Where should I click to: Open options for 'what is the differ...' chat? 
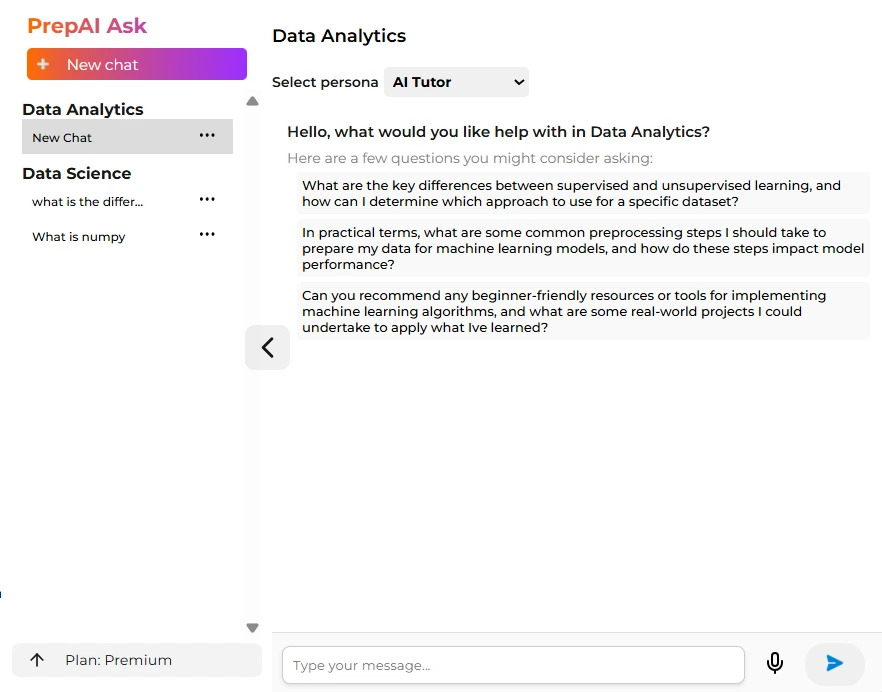[207, 199]
